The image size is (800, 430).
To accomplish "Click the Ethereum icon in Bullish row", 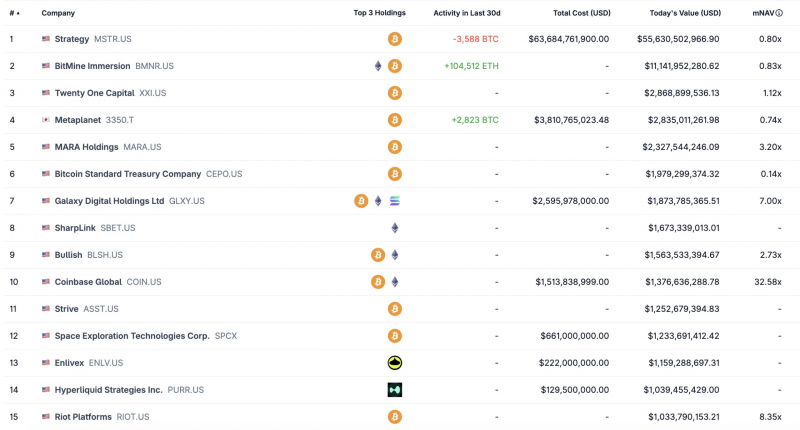I will pos(394,255).
